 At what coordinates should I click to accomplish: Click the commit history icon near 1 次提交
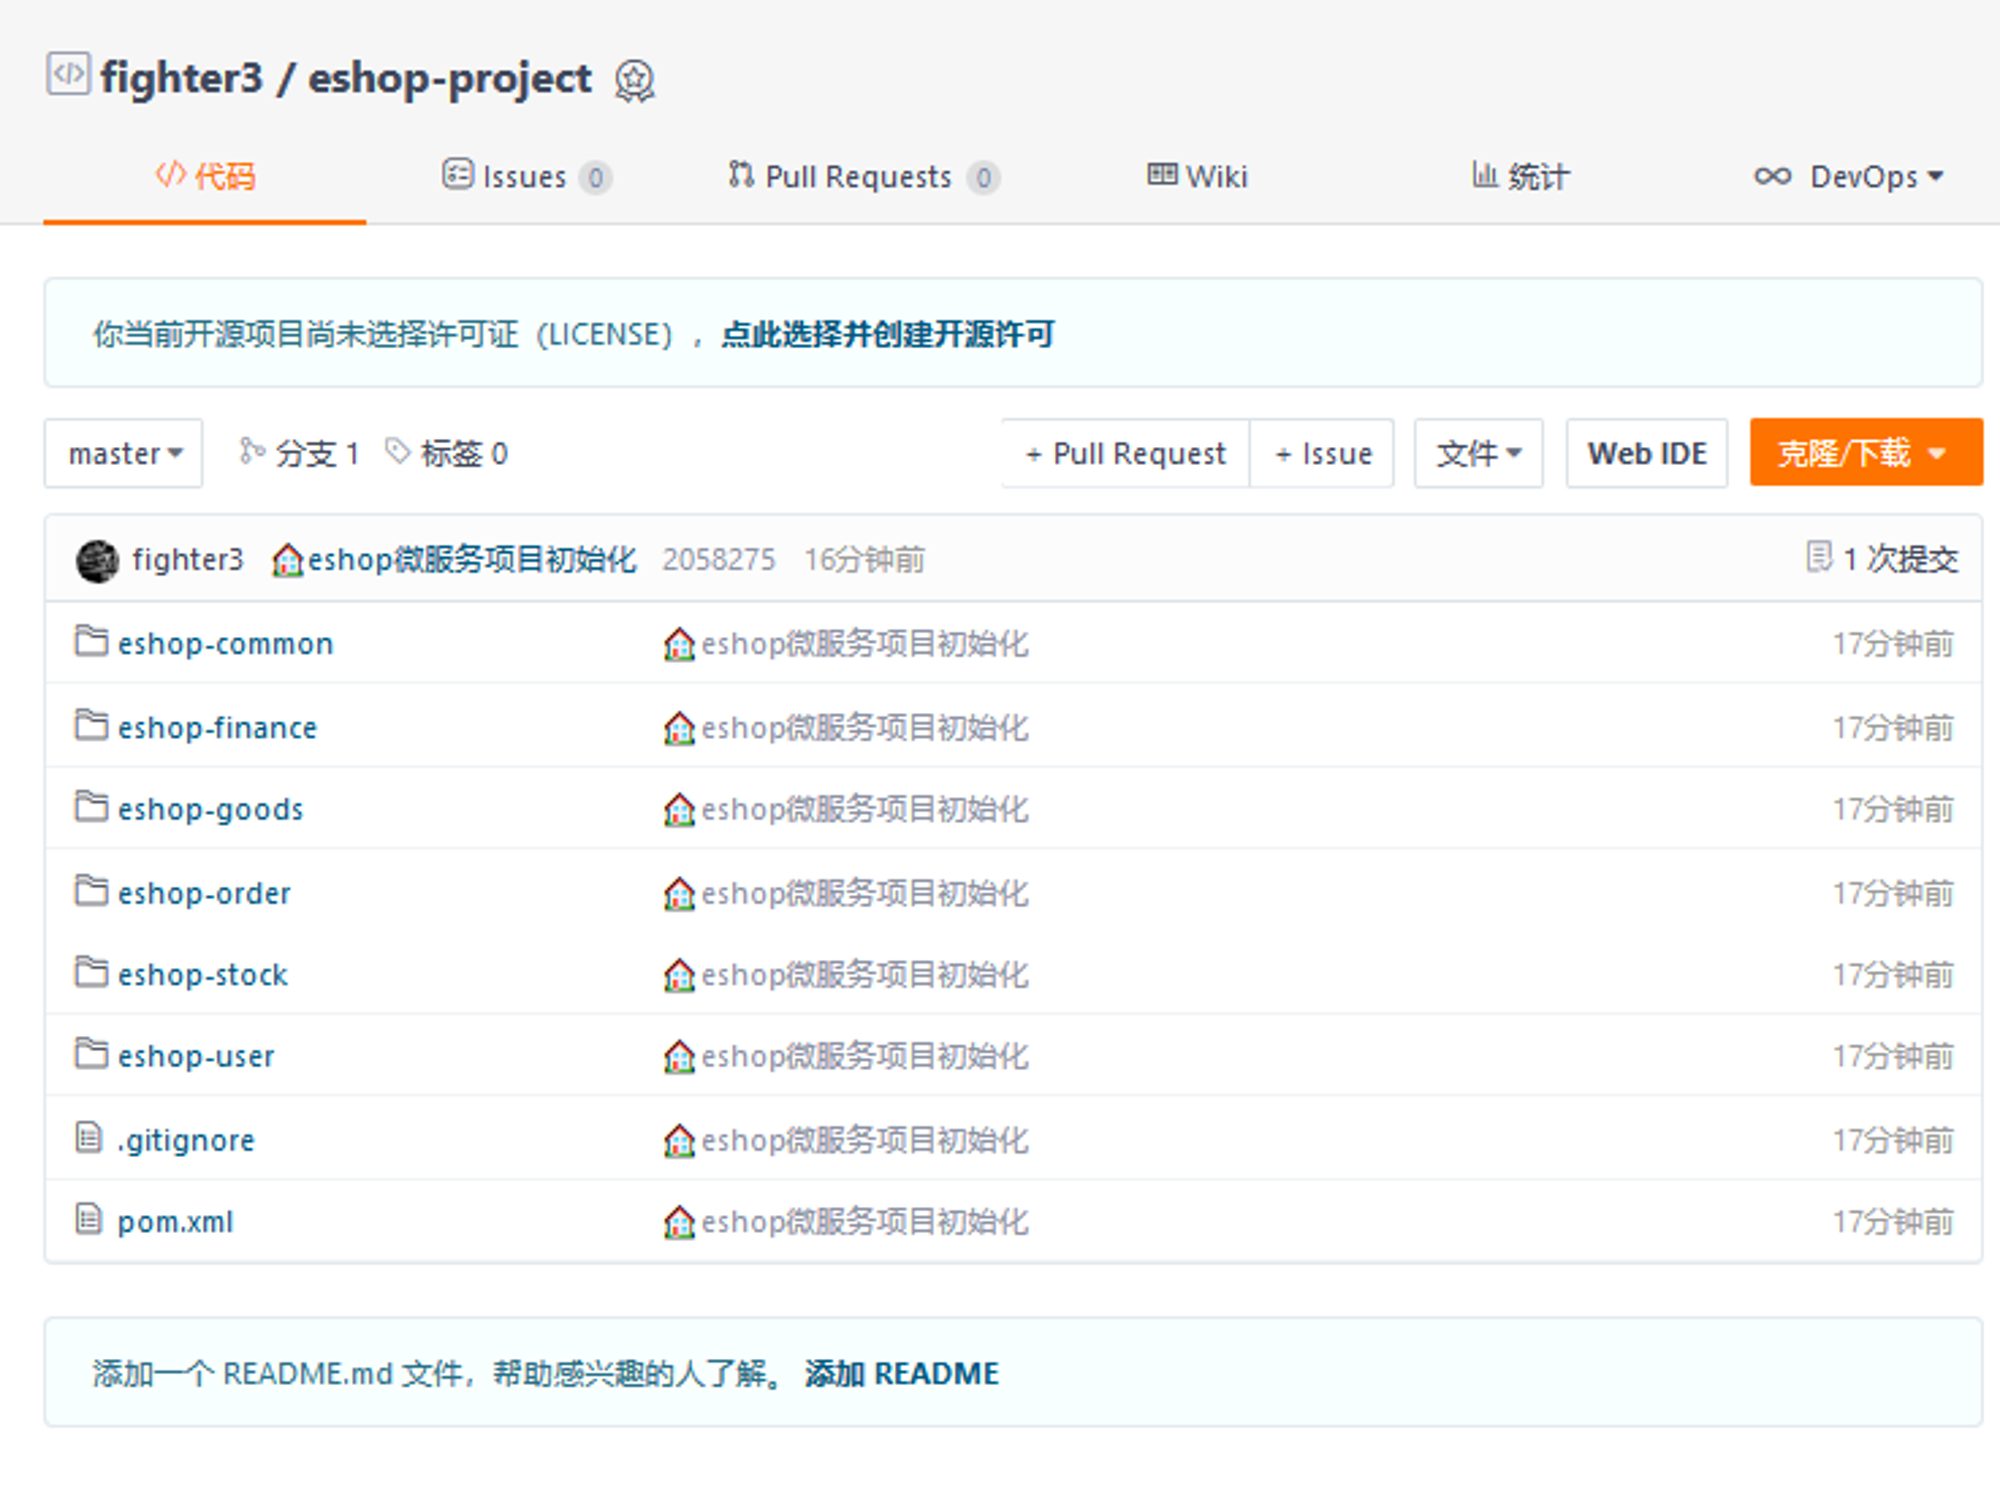coord(1819,557)
